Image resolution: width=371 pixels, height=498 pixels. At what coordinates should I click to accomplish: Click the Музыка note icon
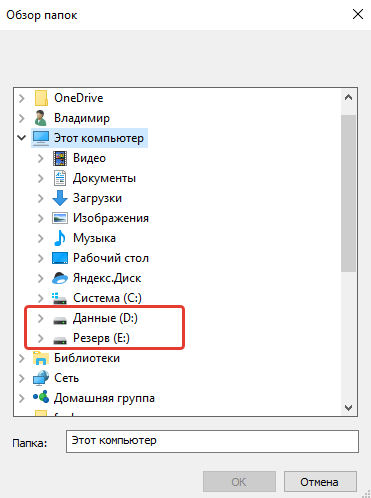[x=60, y=238]
